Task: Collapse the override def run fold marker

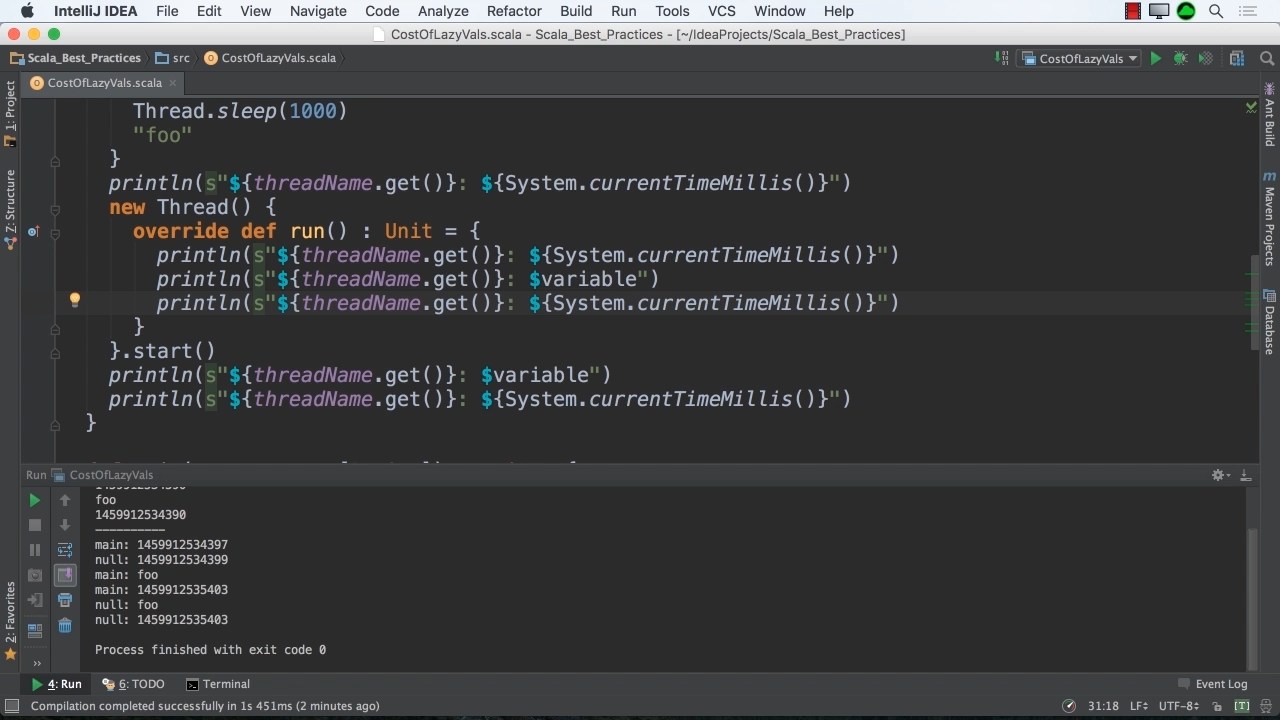Action: [x=55, y=232]
